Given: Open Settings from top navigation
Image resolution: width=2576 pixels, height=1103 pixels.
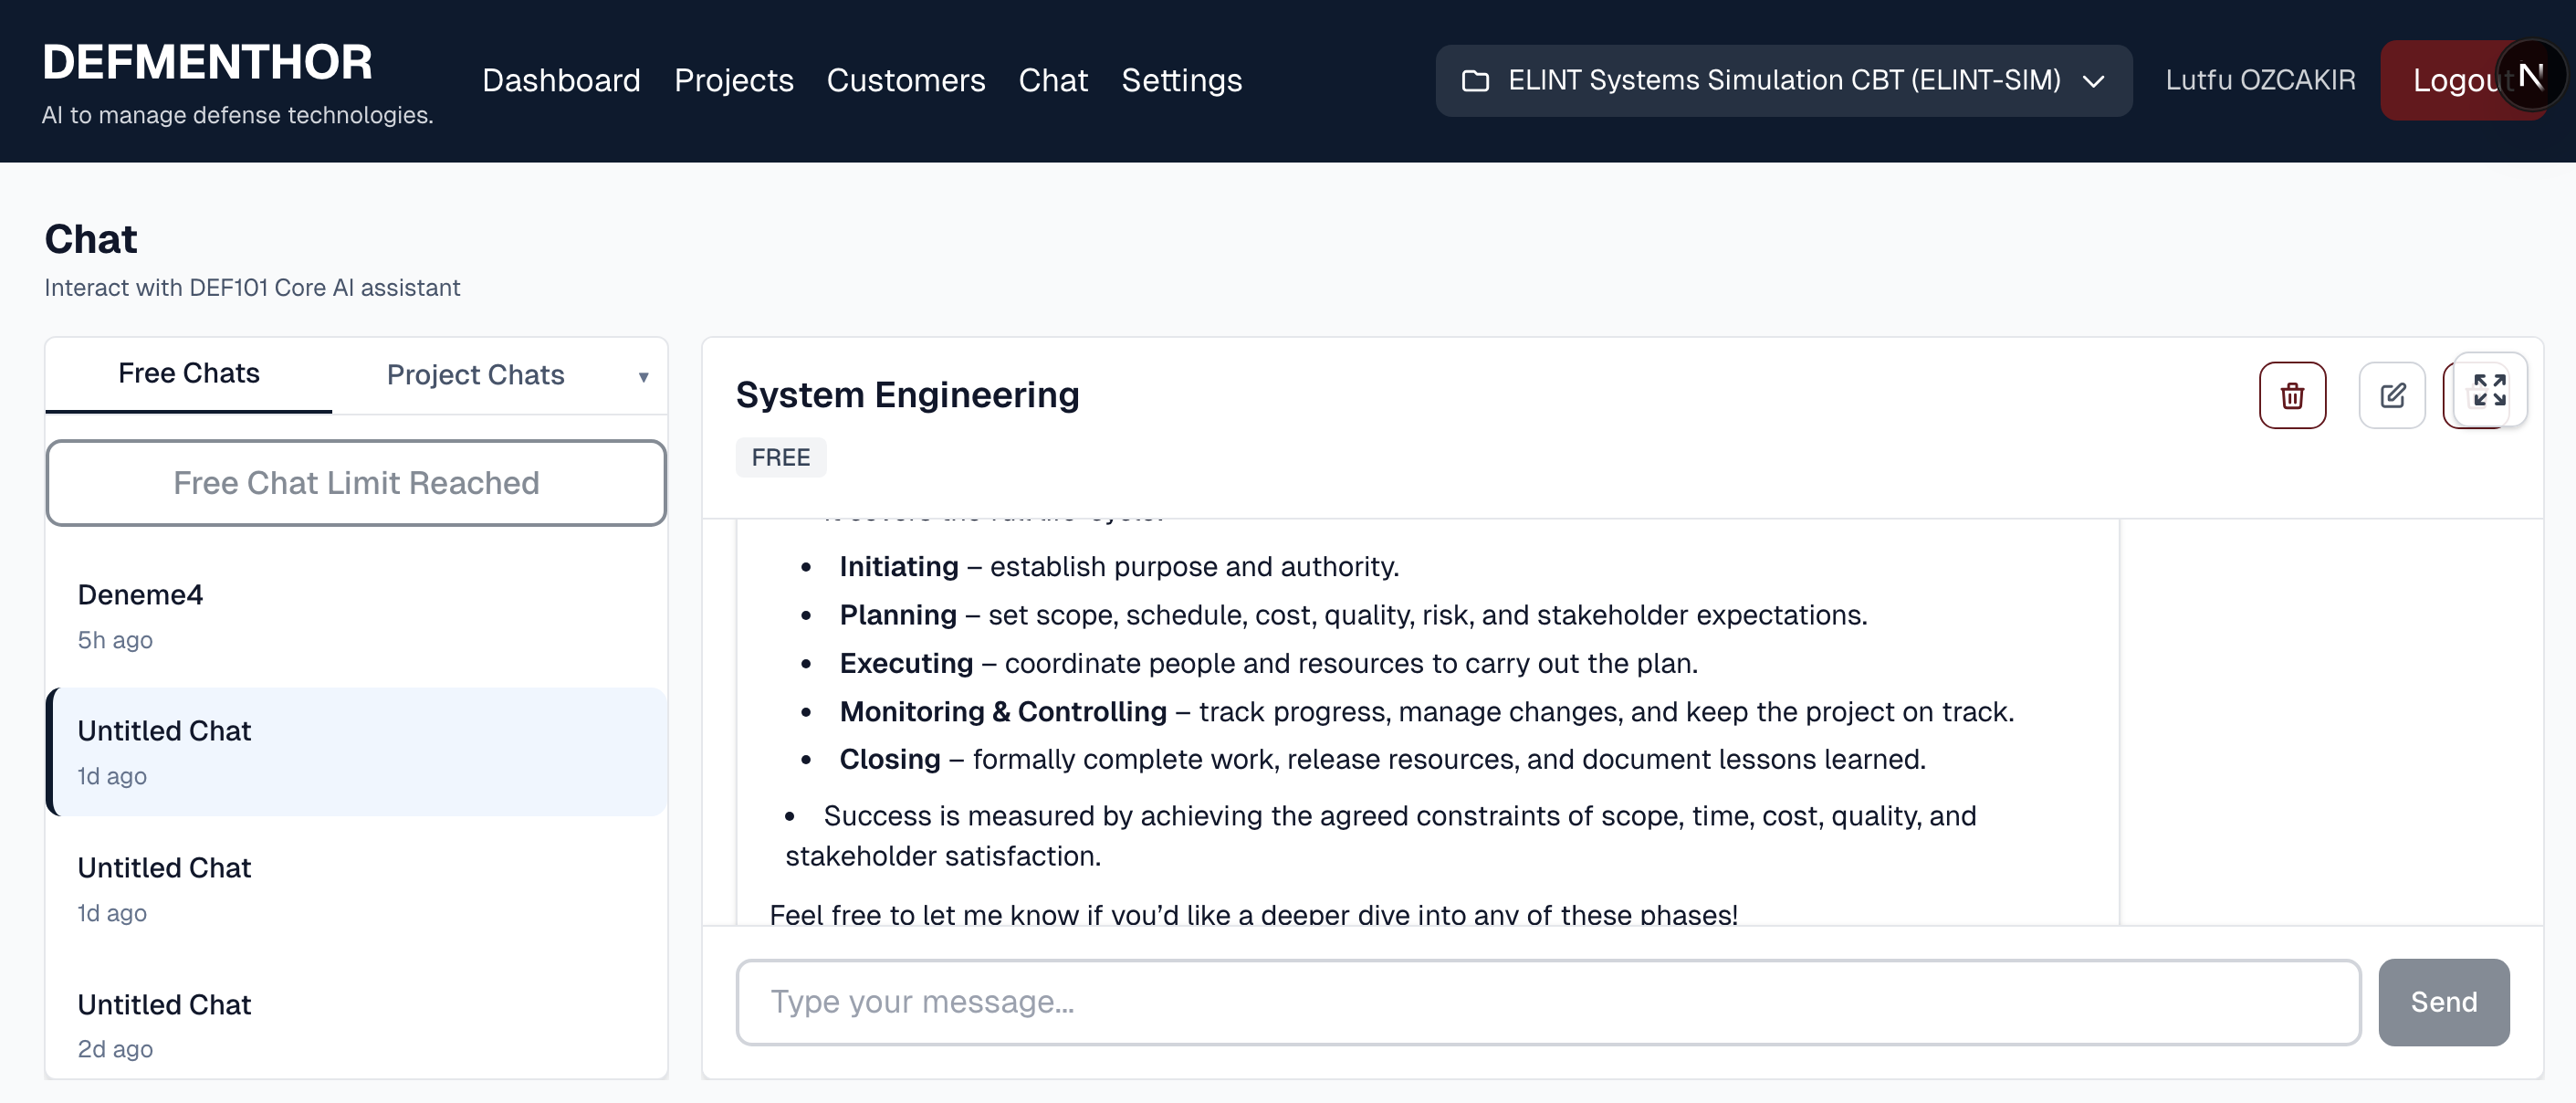Looking at the screenshot, I should 1181,80.
